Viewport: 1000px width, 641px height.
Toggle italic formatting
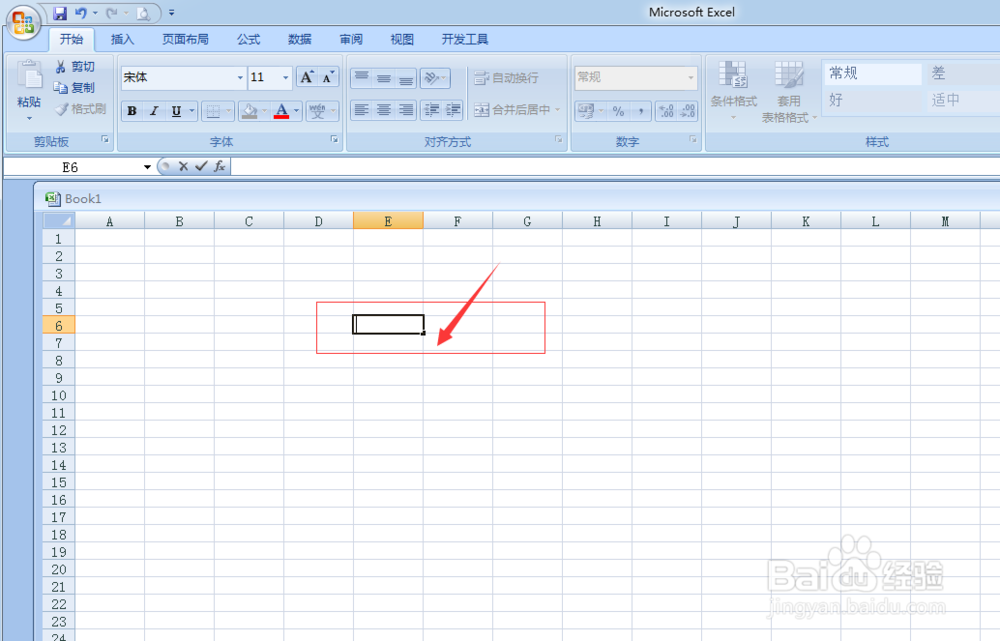(x=154, y=111)
